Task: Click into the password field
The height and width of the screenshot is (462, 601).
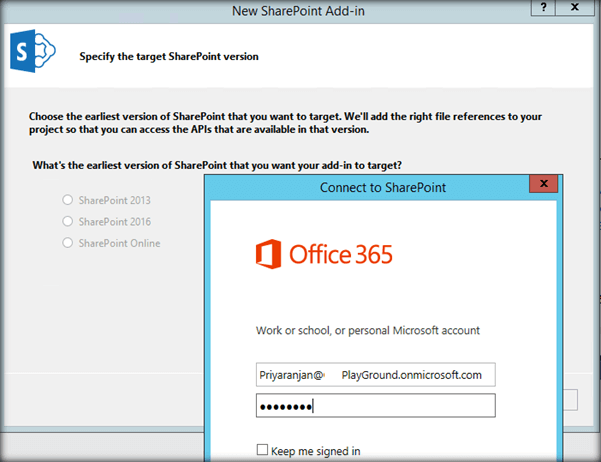Action: [376, 406]
